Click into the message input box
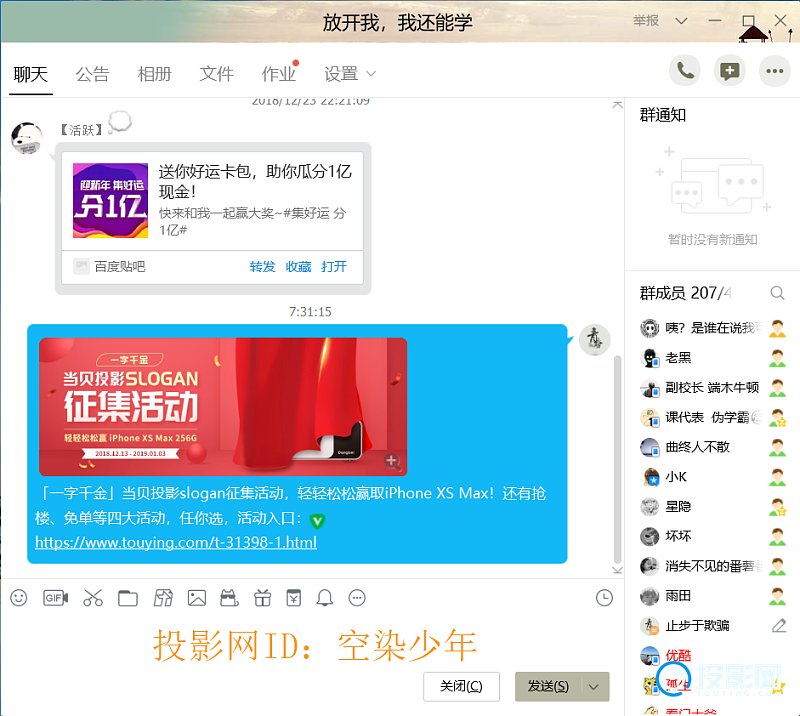800x716 pixels. pyautogui.click(x=311, y=646)
